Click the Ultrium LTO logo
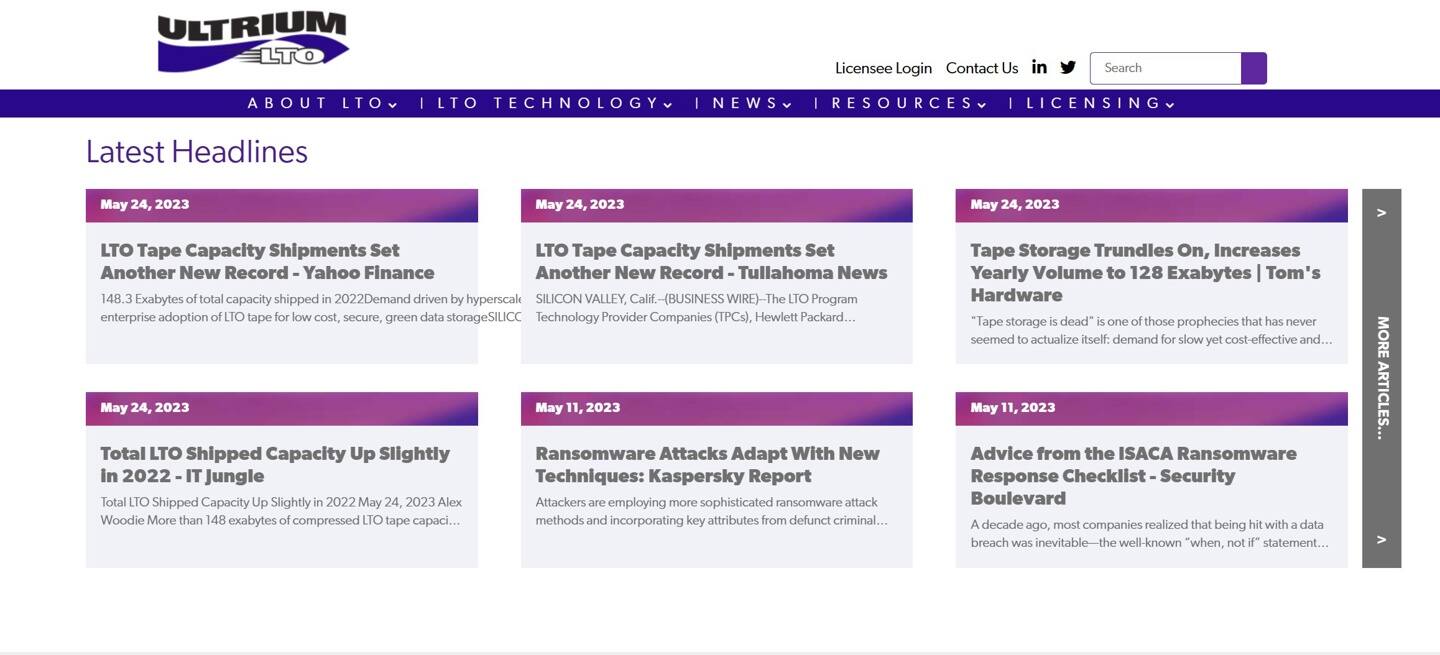 (252, 42)
